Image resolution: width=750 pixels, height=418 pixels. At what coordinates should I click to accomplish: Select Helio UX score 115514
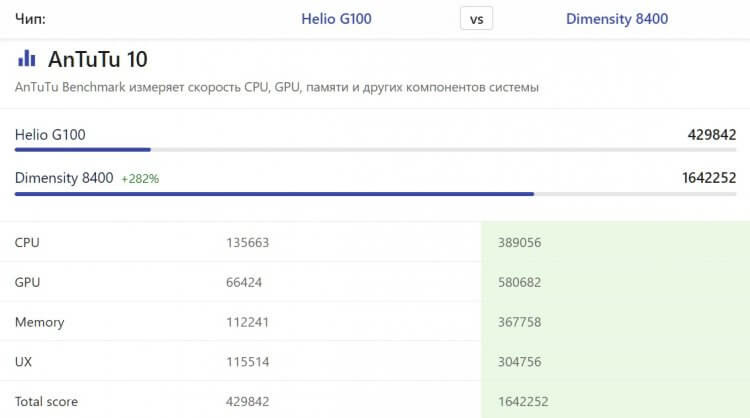(x=247, y=362)
